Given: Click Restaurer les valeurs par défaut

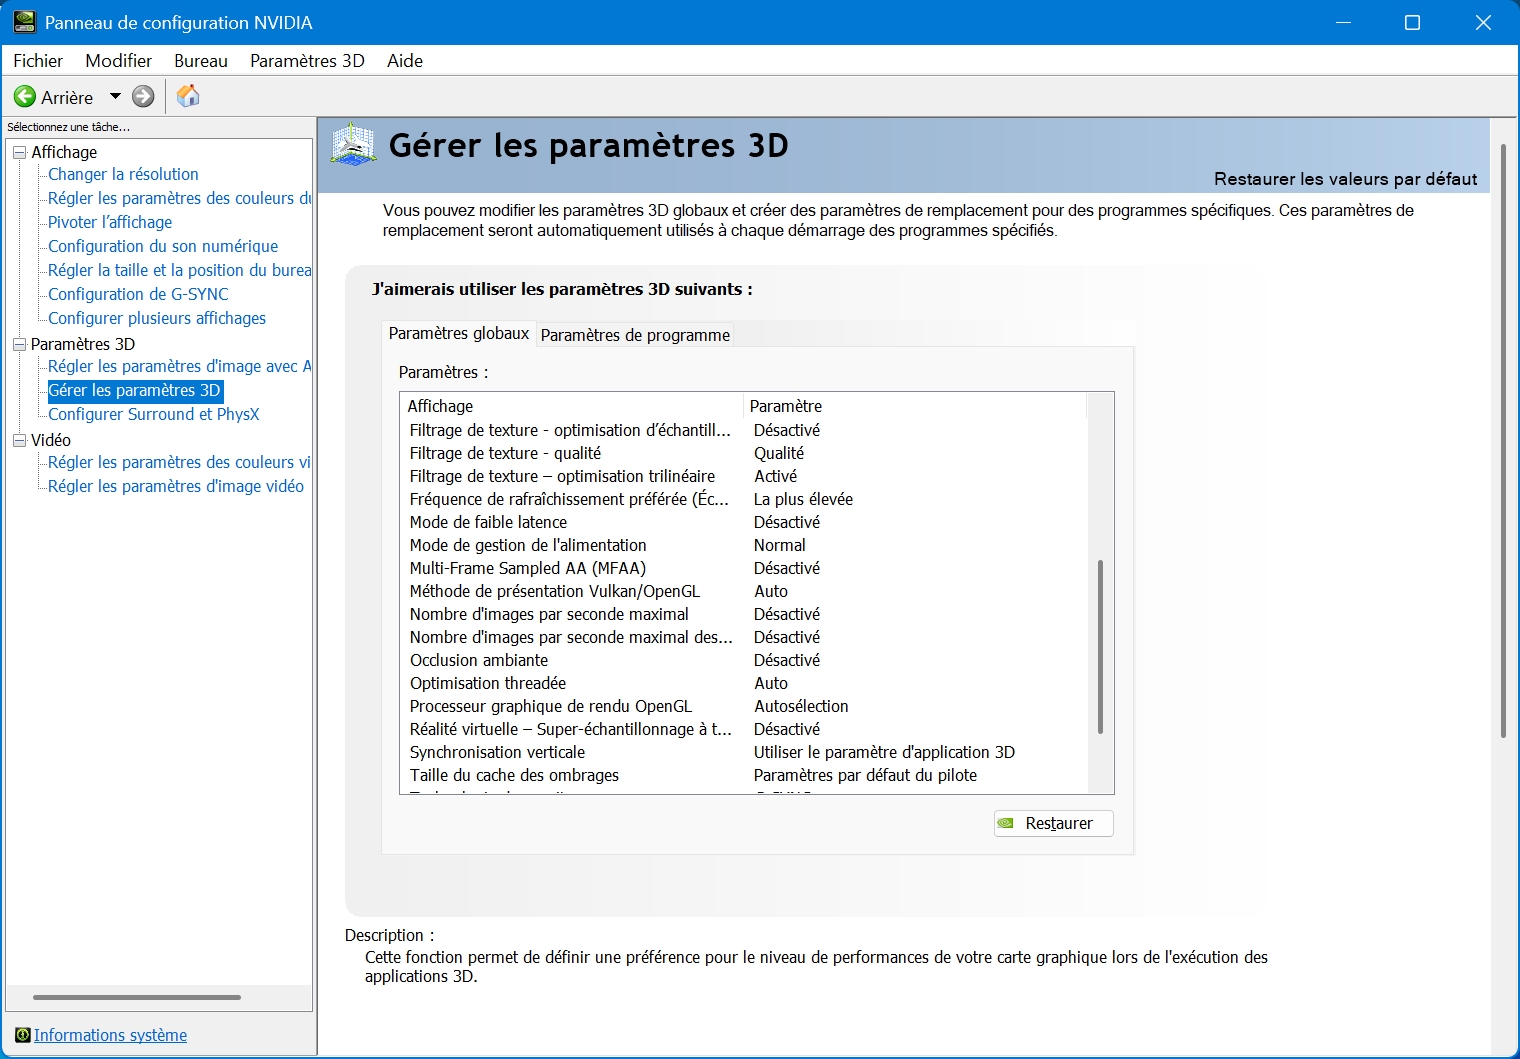Looking at the screenshot, I should coord(1345,179).
